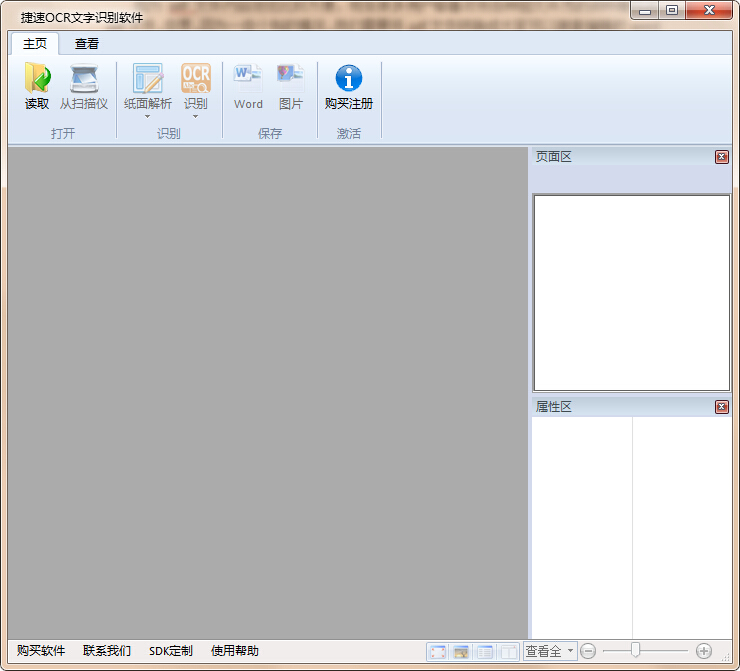Click the 纸面解析 layout analysis icon

point(148,87)
